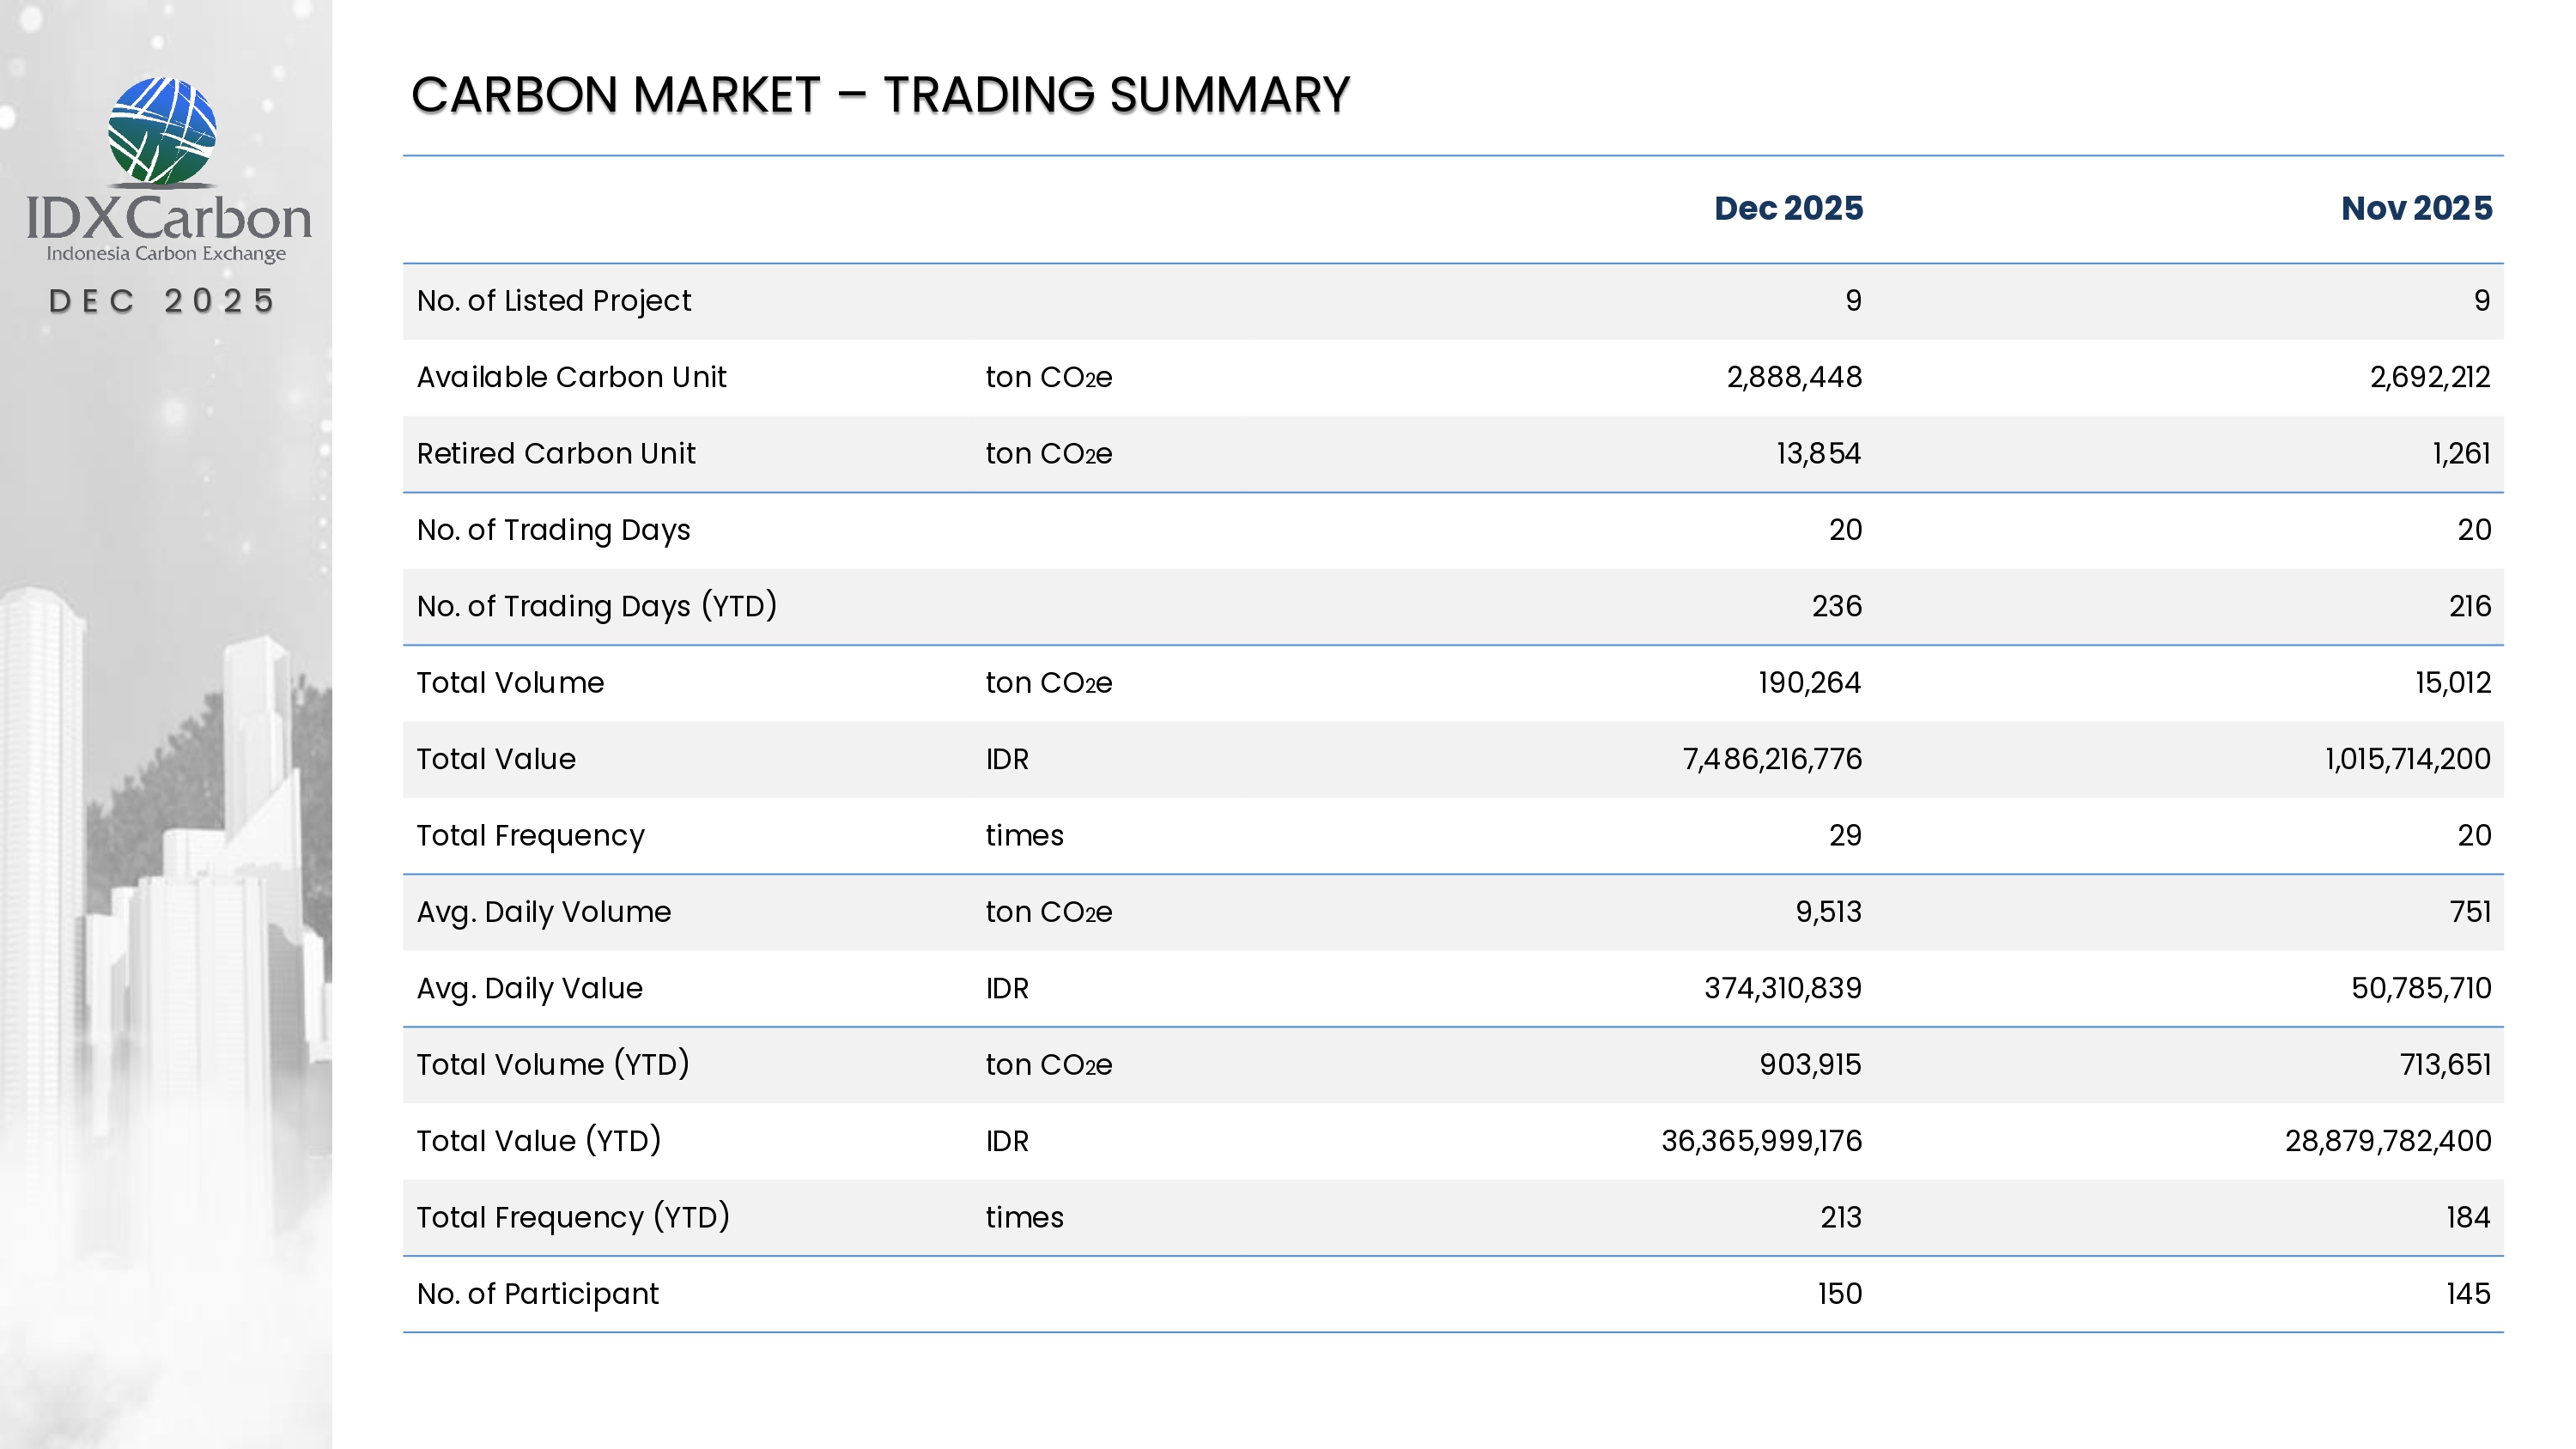
Task: Click the DEC 2025 sidebar label
Action: click(162, 301)
